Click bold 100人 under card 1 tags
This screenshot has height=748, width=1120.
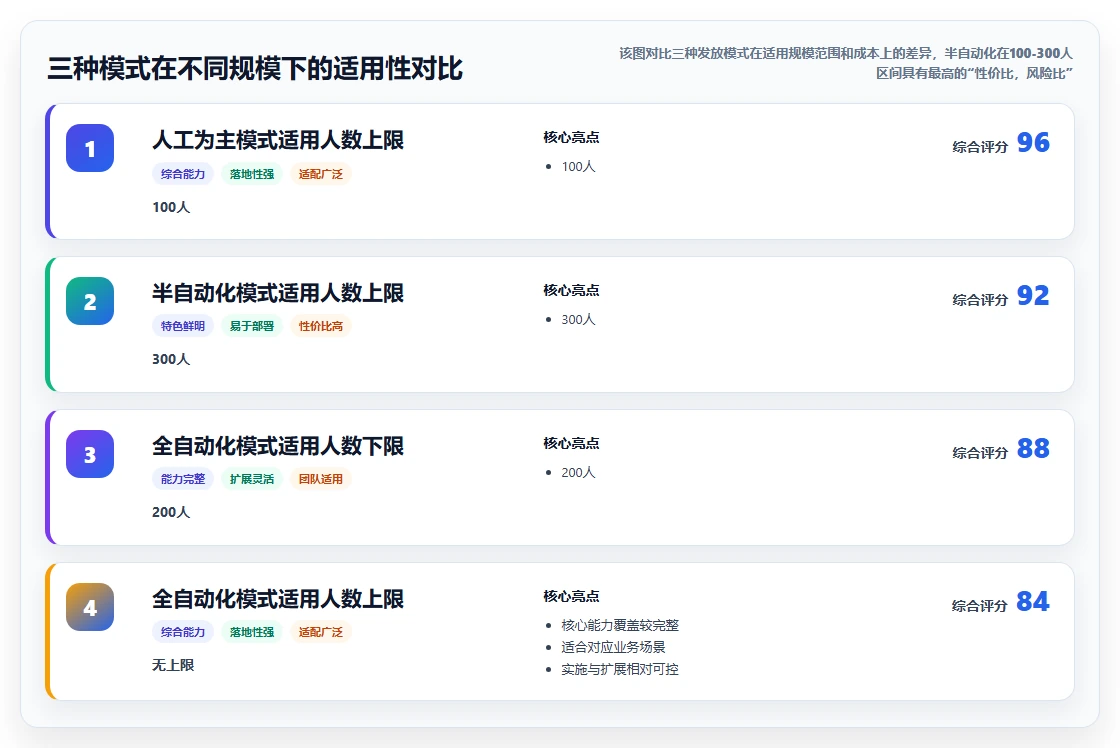171,207
